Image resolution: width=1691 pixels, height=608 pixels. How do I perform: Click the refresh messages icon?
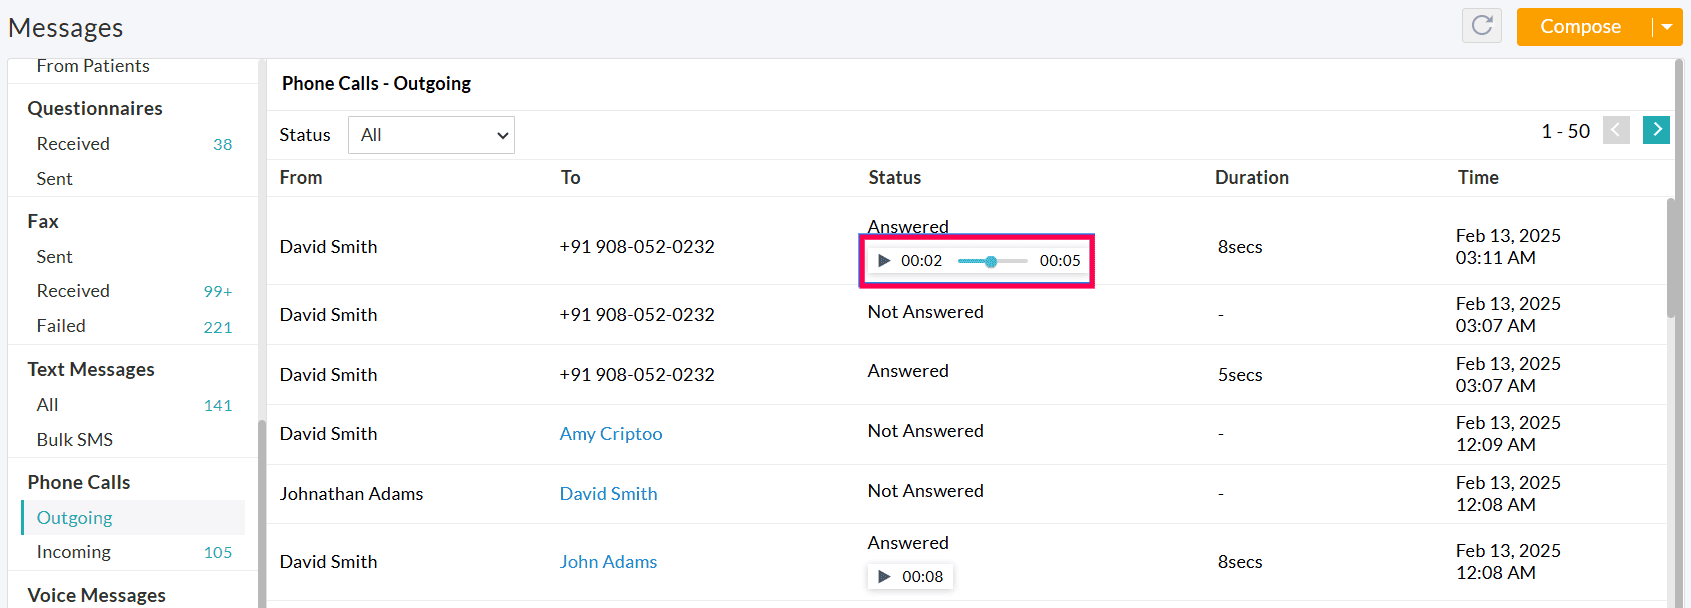[x=1481, y=26]
